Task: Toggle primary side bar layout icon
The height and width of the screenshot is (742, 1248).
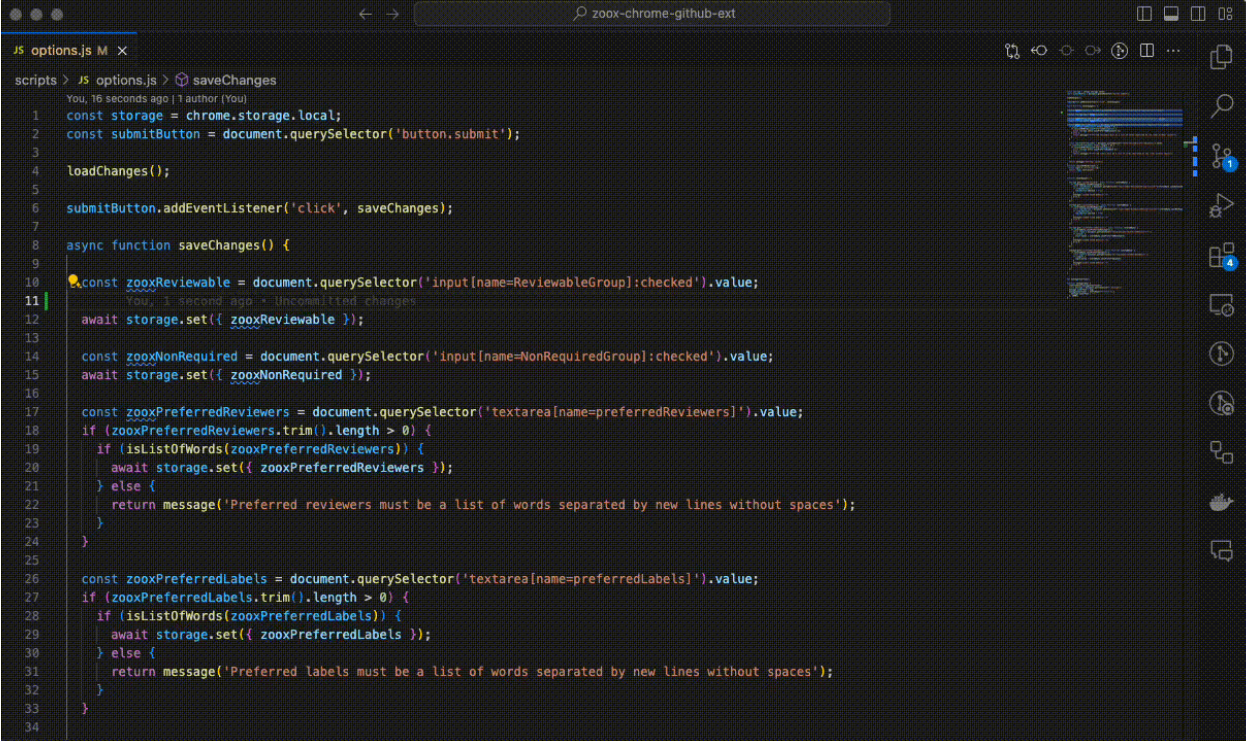Action: [1145, 14]
